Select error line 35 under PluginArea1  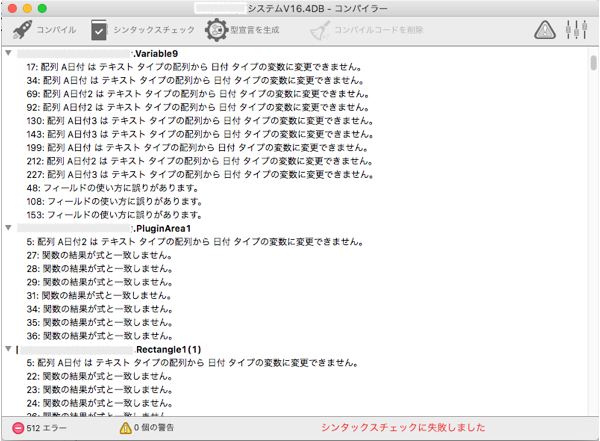99,322
